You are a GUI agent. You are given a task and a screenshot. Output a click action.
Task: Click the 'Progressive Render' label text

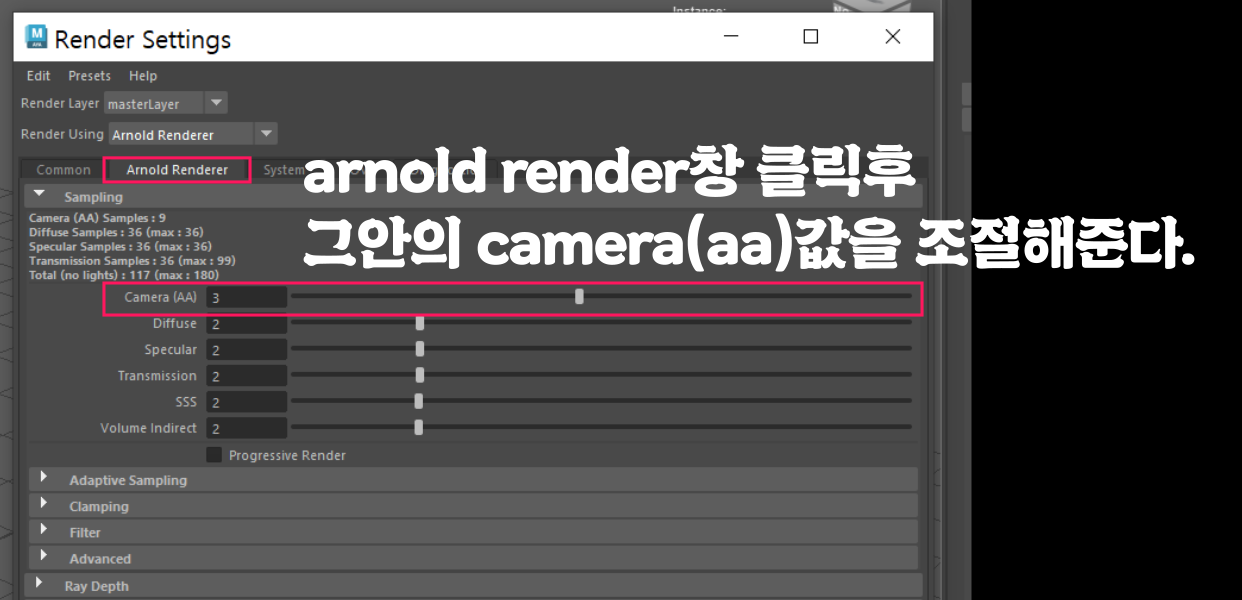[287, 455]
